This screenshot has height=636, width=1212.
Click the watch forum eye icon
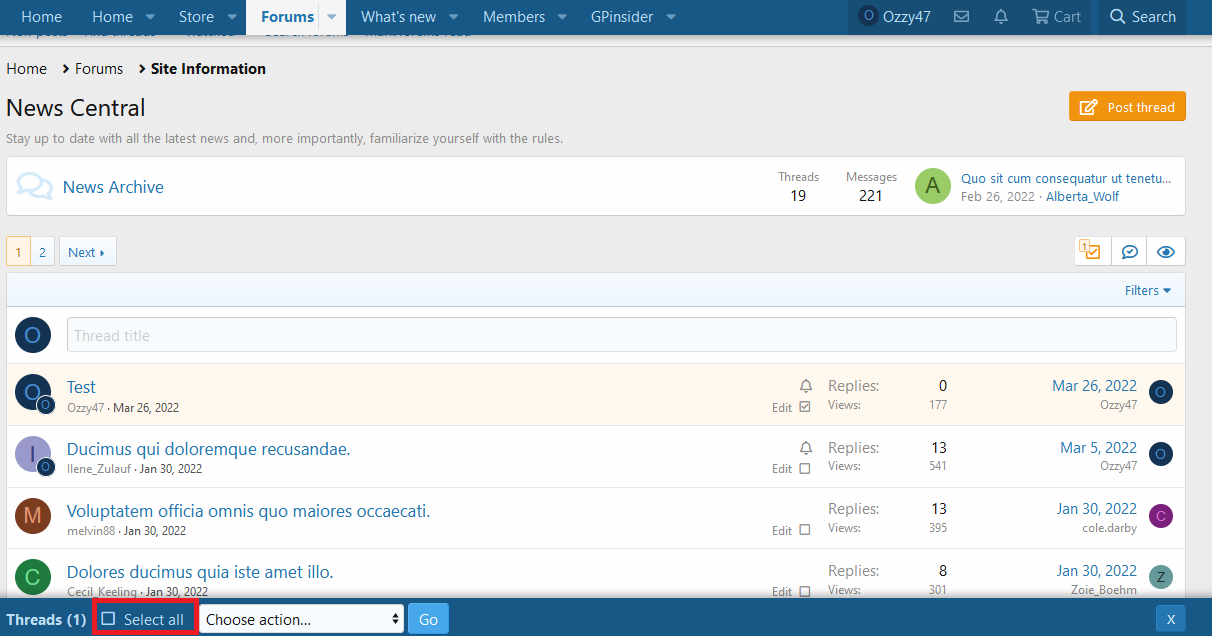click(1165, 252)
